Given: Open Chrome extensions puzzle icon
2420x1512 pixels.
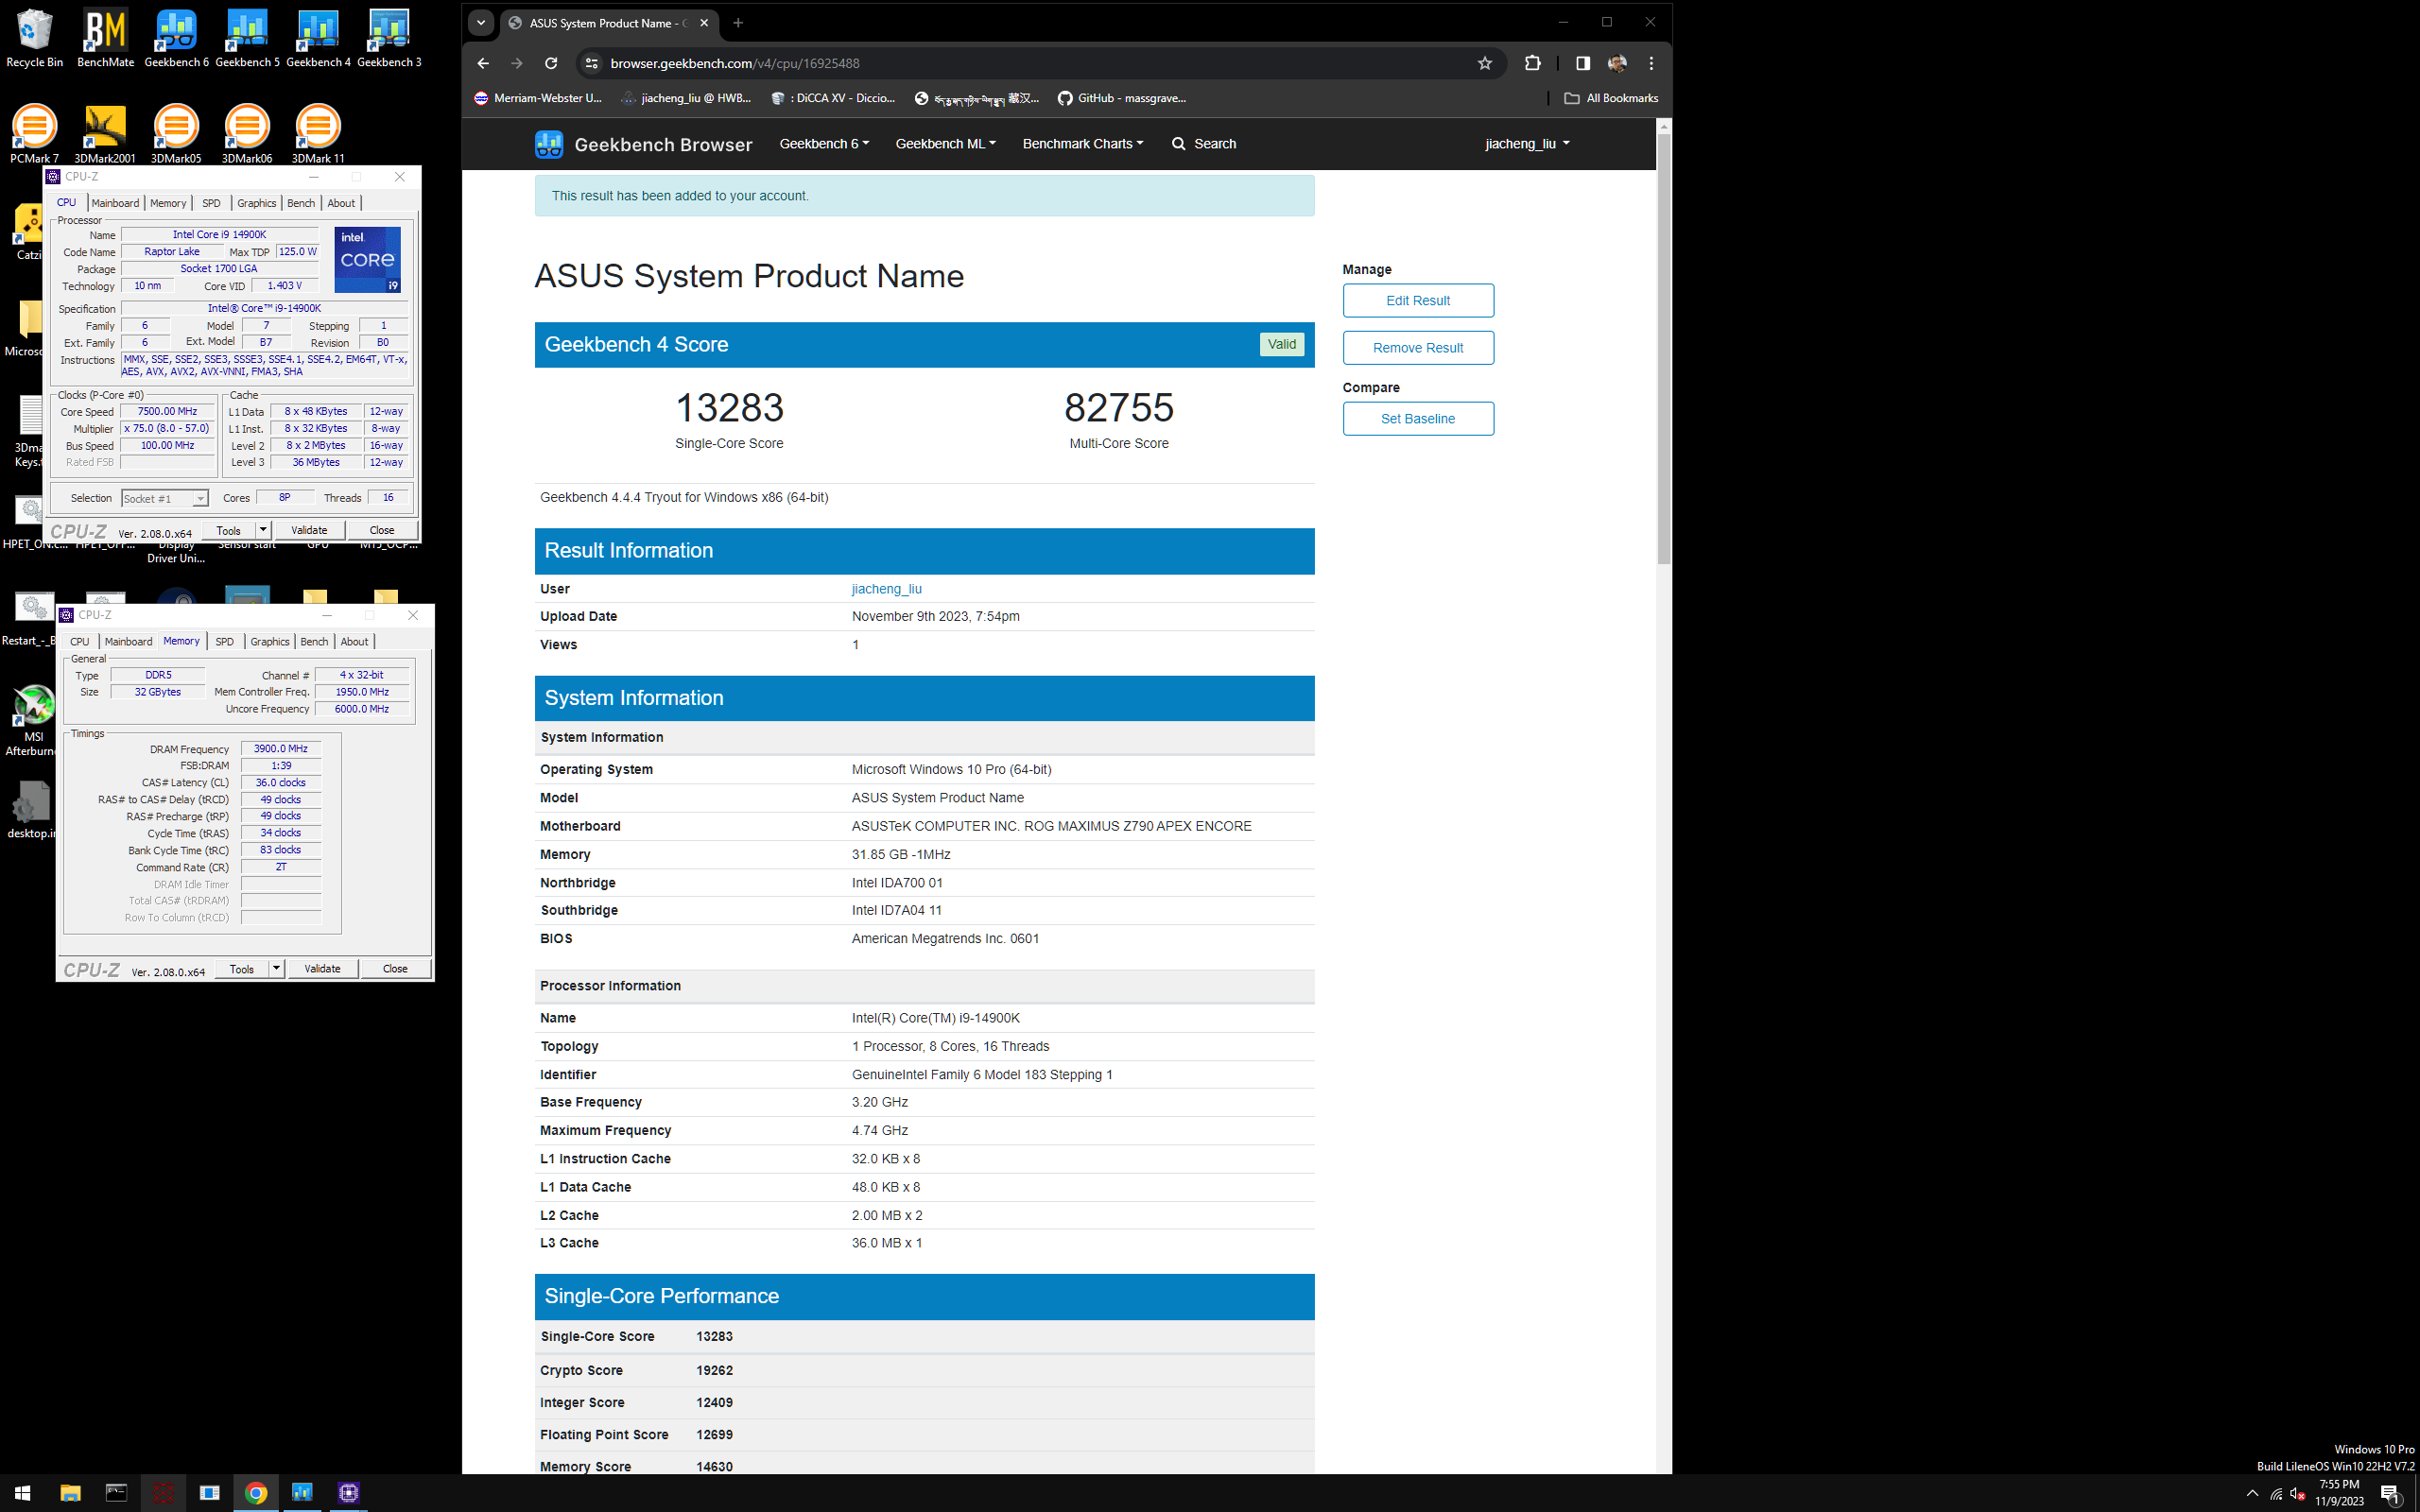Looking at the screenshot, I should click(1532, 63).
